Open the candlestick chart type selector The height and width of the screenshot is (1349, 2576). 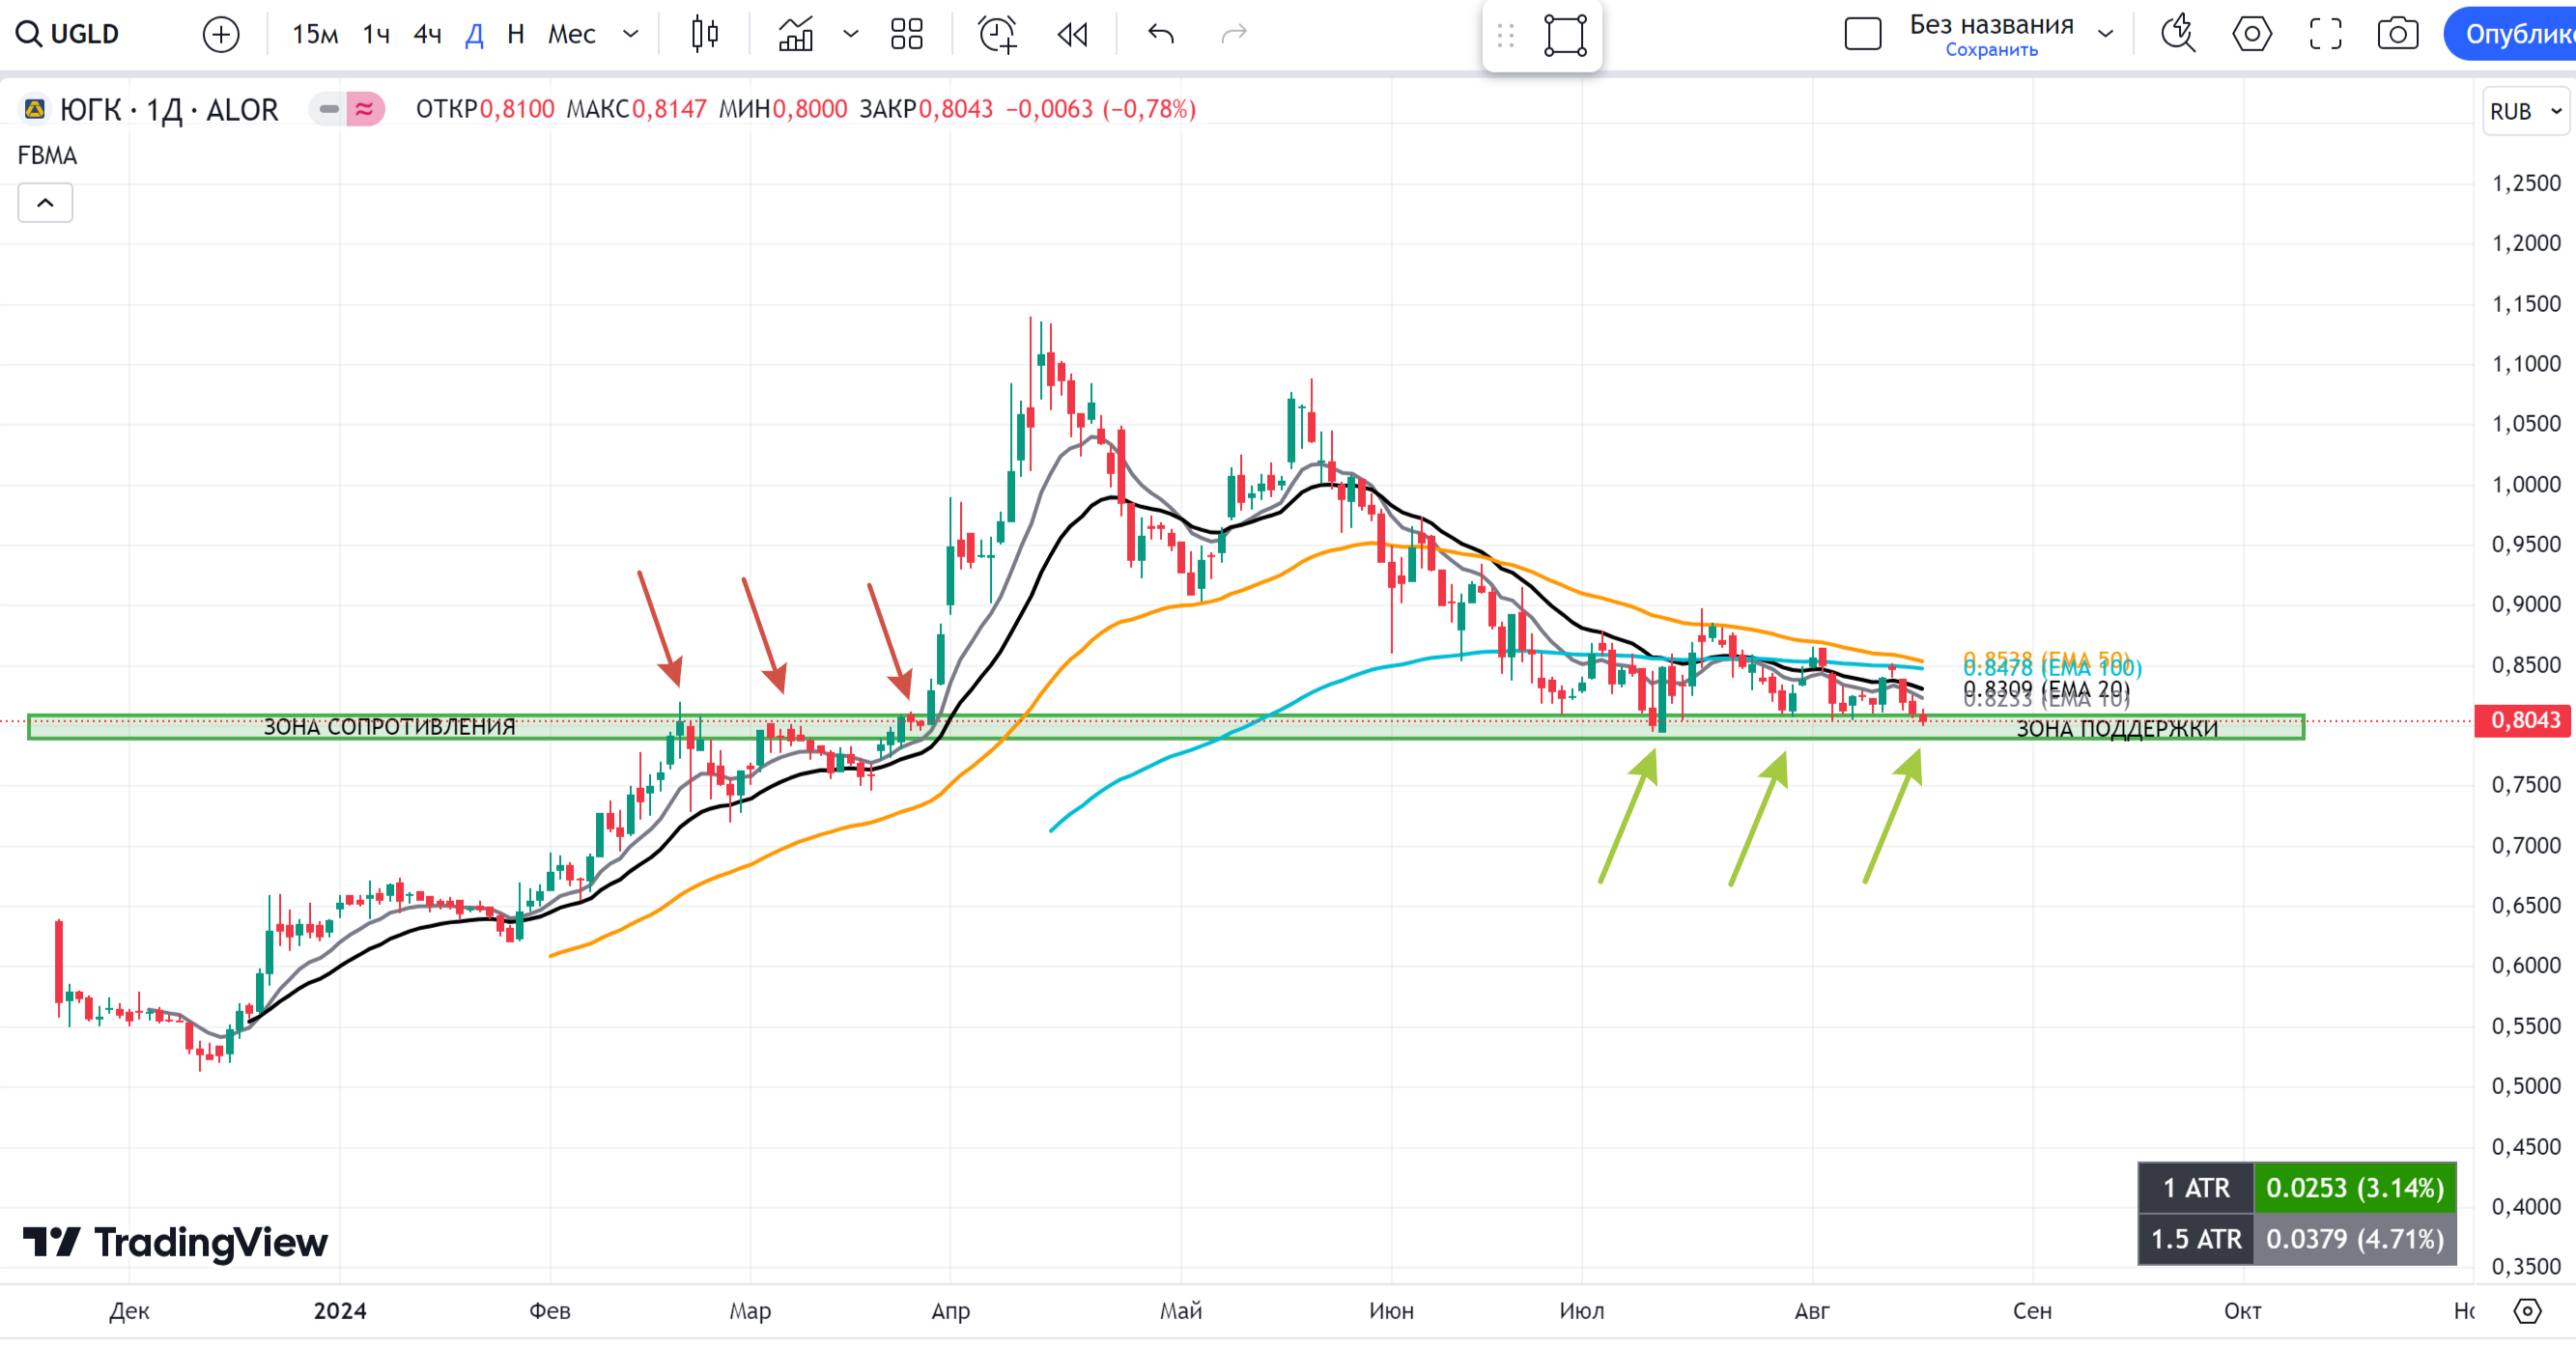tap(704, 34)
